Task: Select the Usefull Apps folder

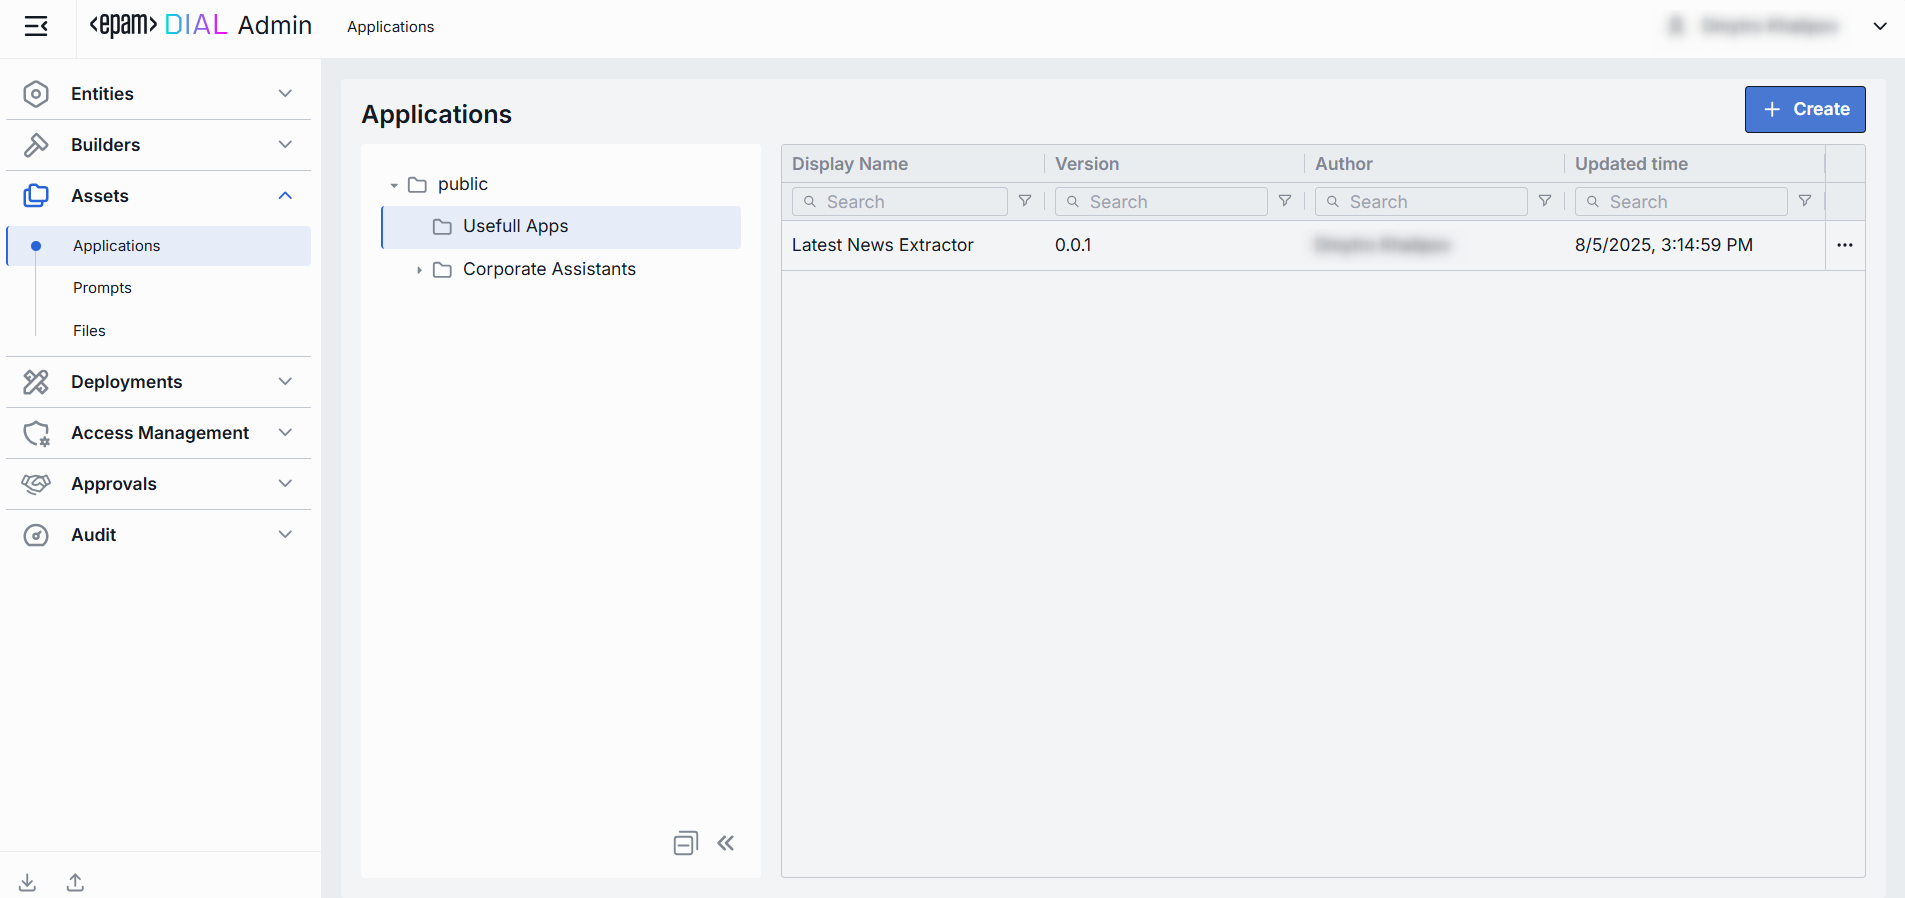Action: 515,227
